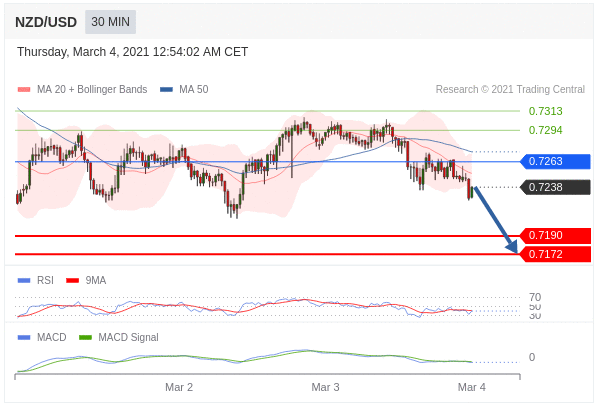597x405 pixels.
Task: Select the 0.7263 pivot price tag
Action: pos(555,161)
